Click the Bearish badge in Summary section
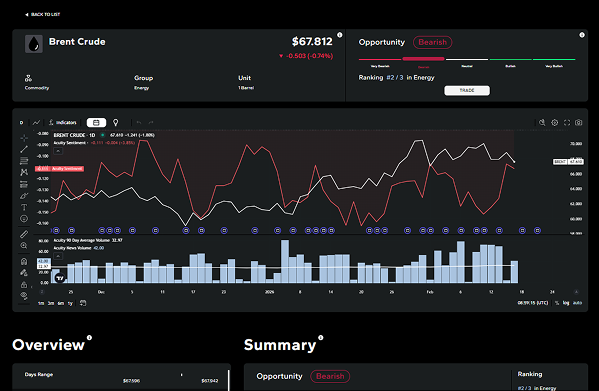The height and width of the screenshot is (391, 599). (x=330, y=376)
